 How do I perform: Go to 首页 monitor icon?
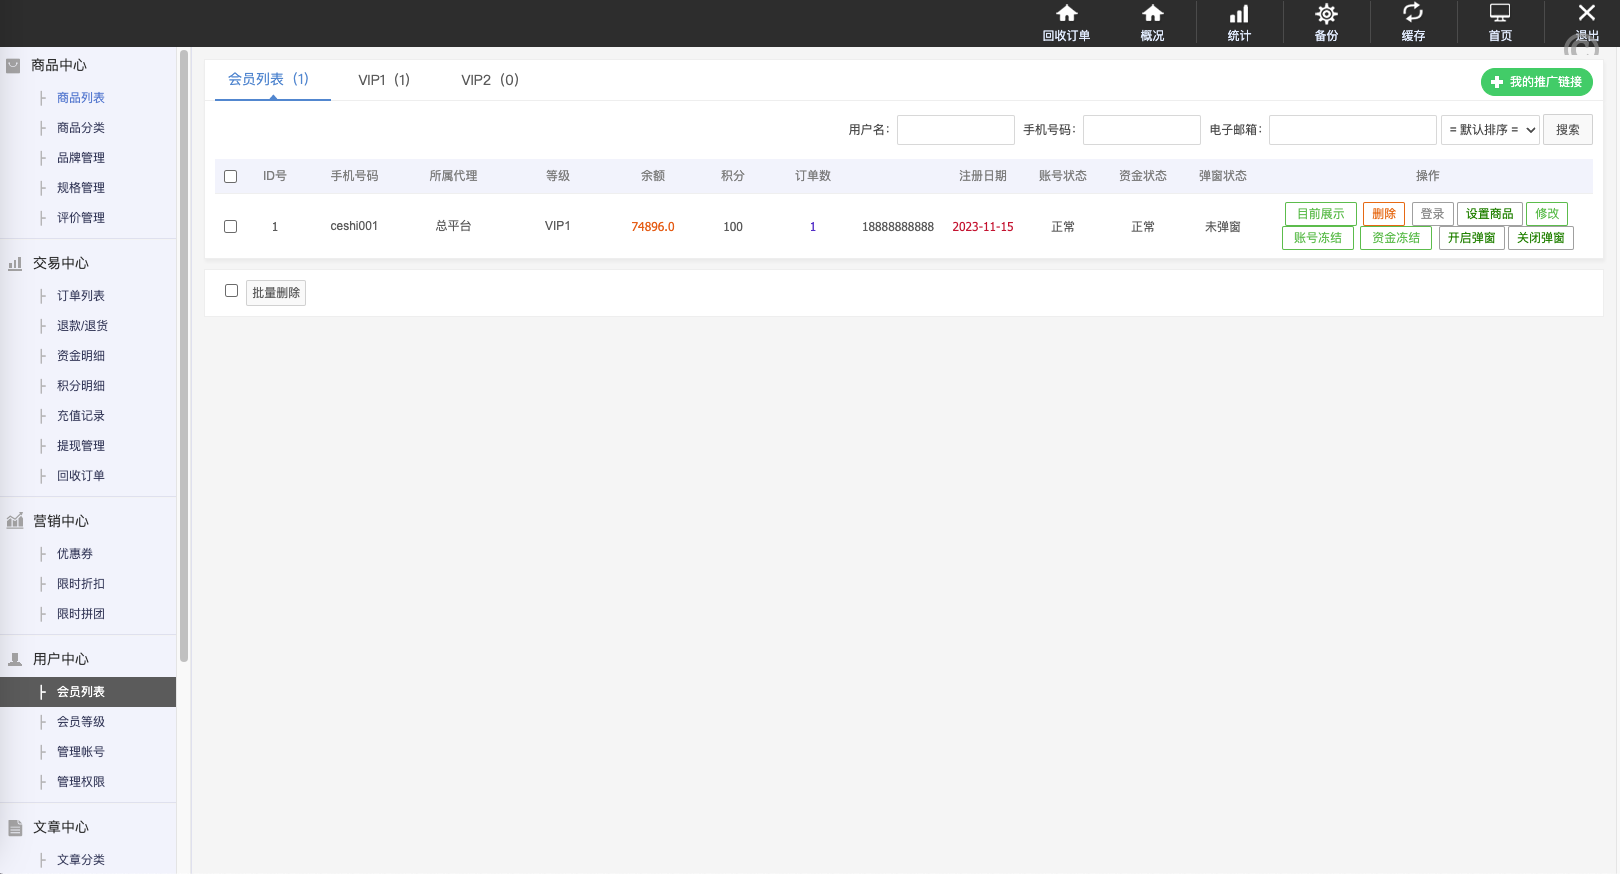pos(1500,14)
